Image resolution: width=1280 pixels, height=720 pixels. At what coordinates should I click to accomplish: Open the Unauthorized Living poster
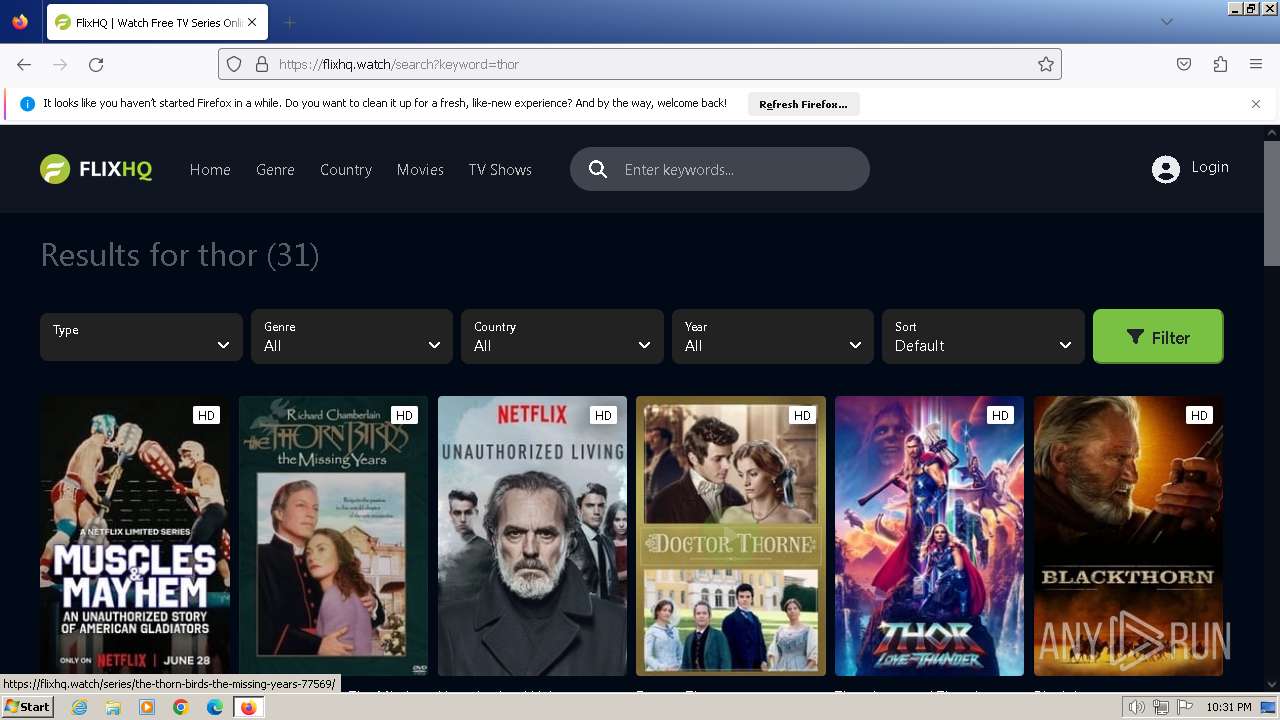(x=532, y=536)
